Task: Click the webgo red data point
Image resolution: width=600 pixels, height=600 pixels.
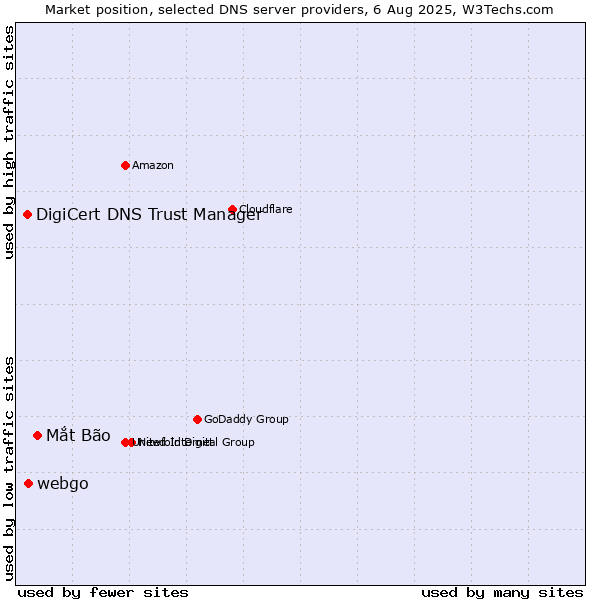Action: [x=28, y=484]
